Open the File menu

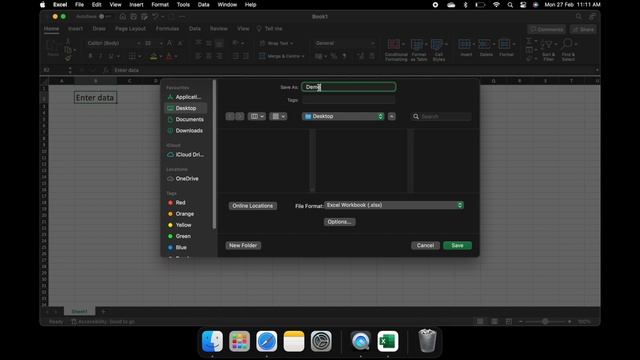tap(79, 5)
